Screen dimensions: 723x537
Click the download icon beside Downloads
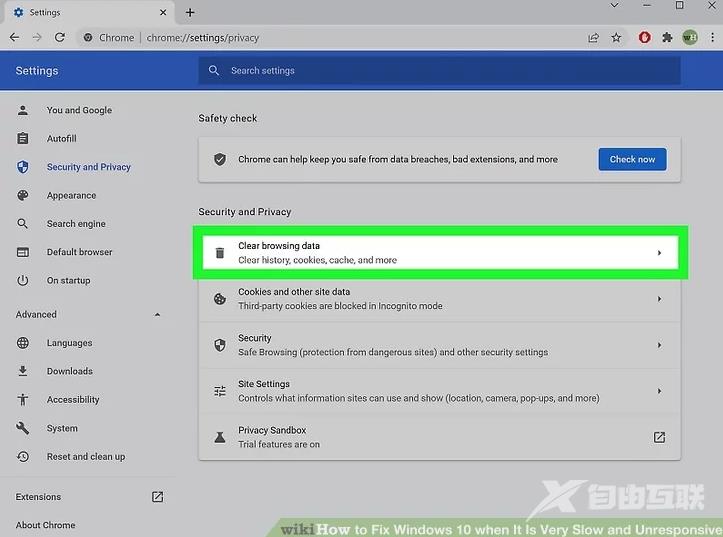click(23, 371)
